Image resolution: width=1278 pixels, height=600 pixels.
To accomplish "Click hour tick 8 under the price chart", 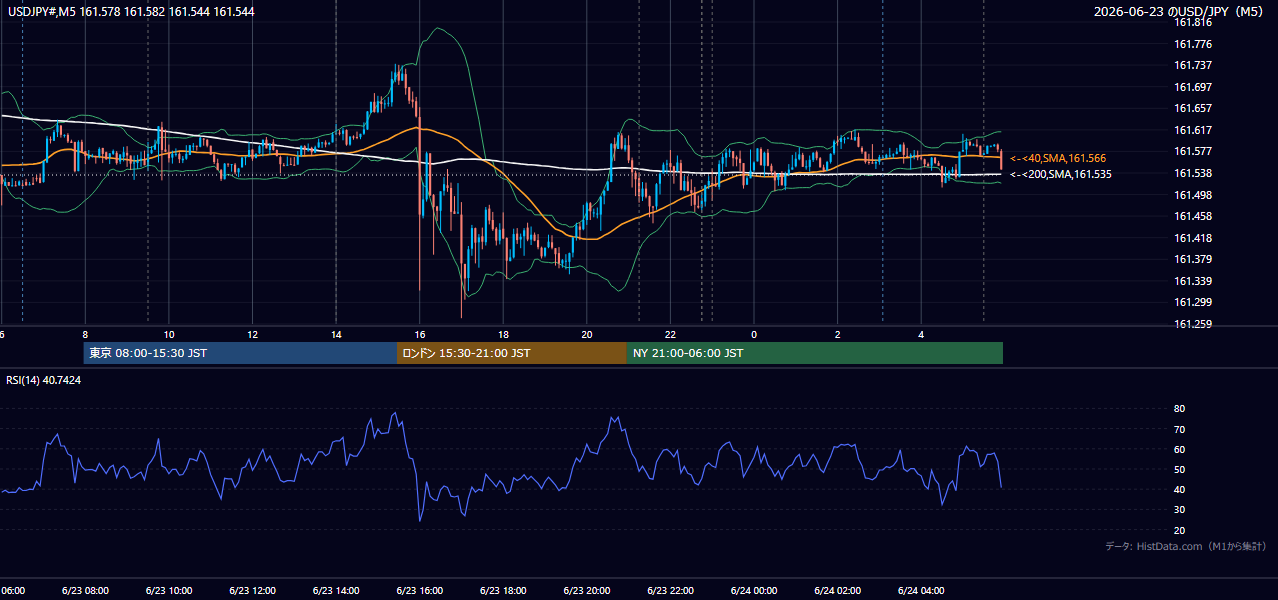I will pos(85,334).
